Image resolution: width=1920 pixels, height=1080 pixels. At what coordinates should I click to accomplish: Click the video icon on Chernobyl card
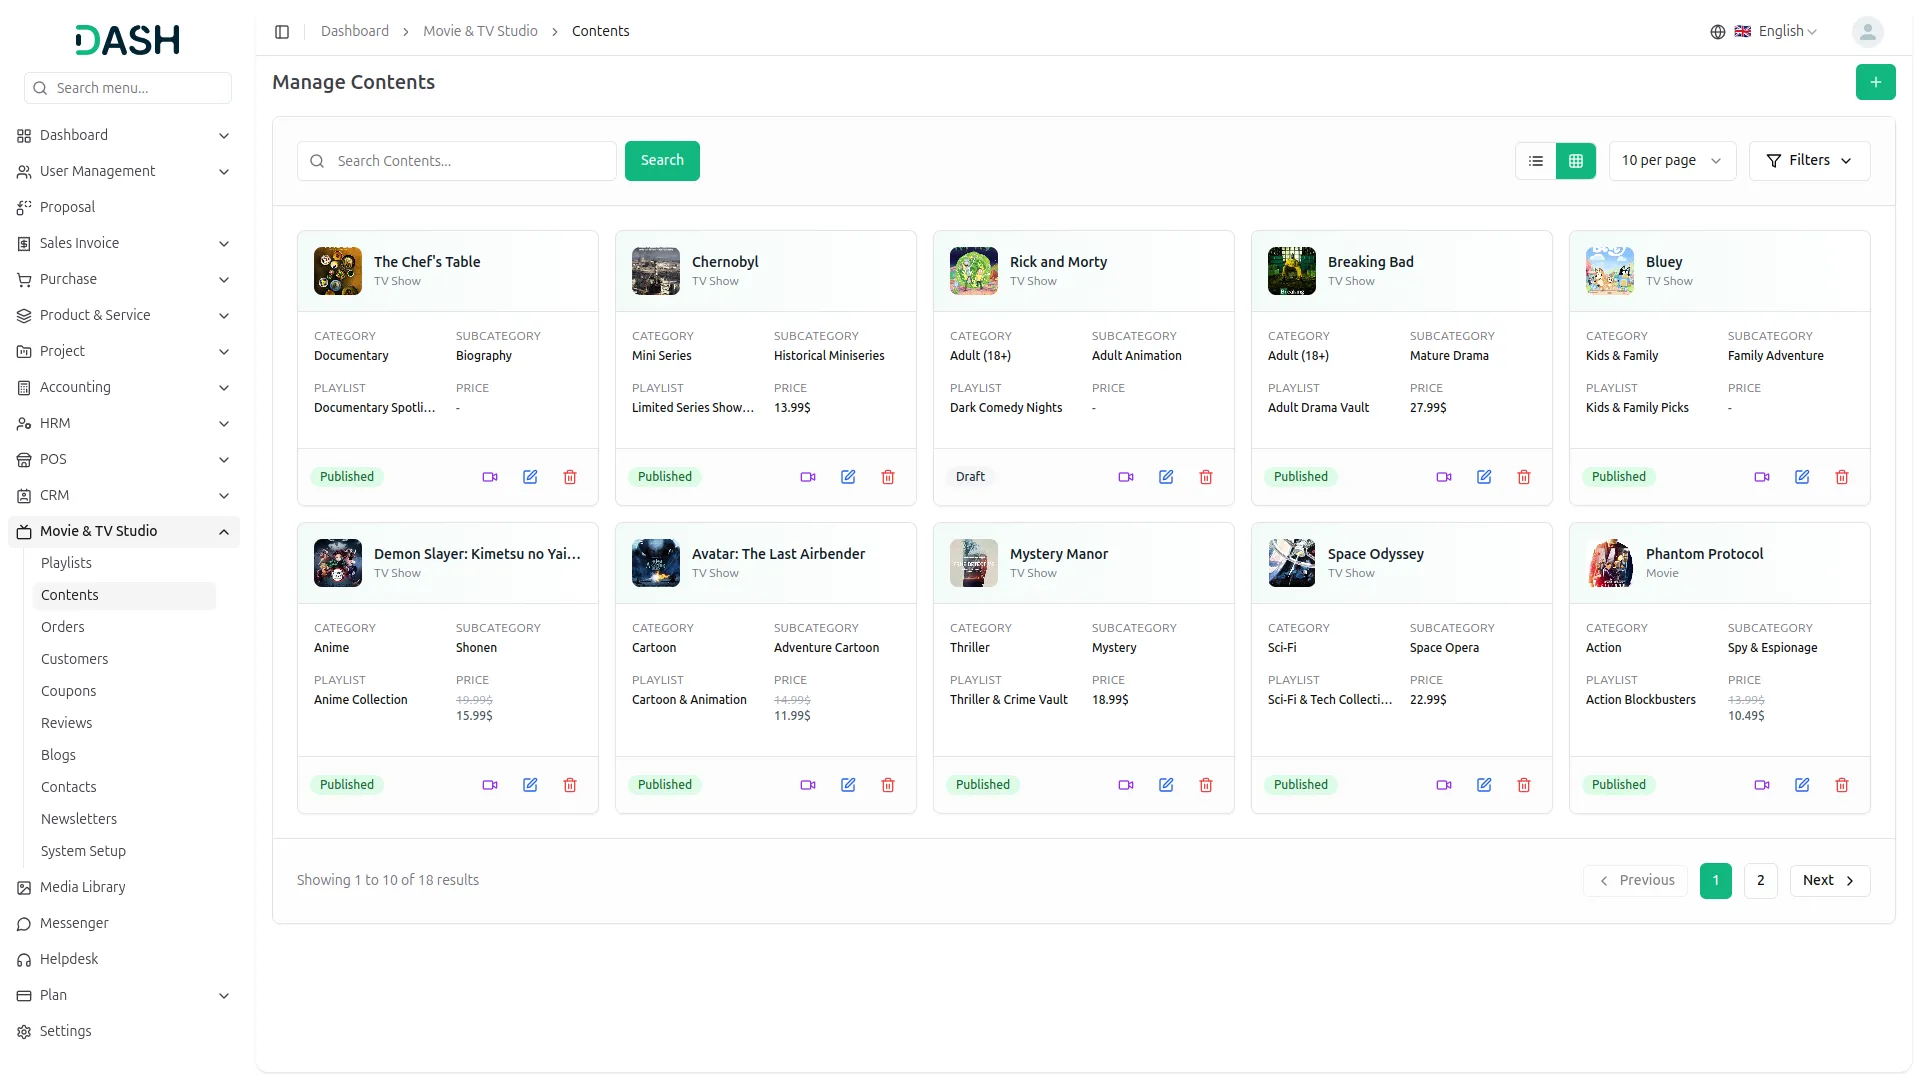tap(807, 477)
